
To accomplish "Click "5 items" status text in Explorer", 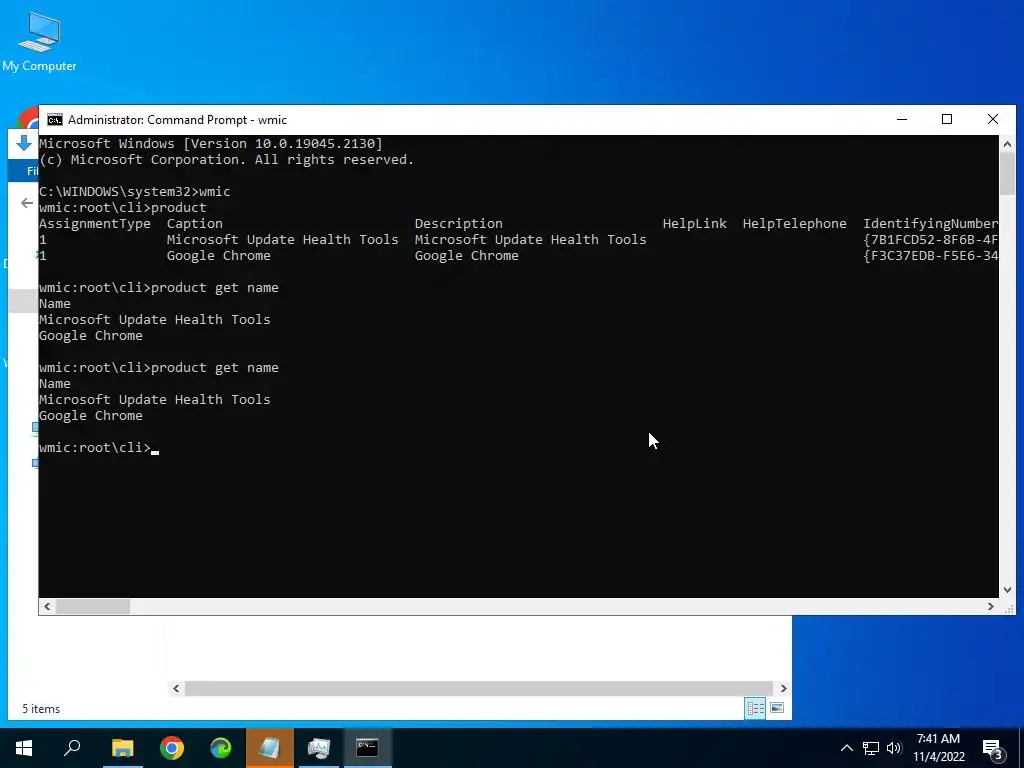I will tap(41, 709).
